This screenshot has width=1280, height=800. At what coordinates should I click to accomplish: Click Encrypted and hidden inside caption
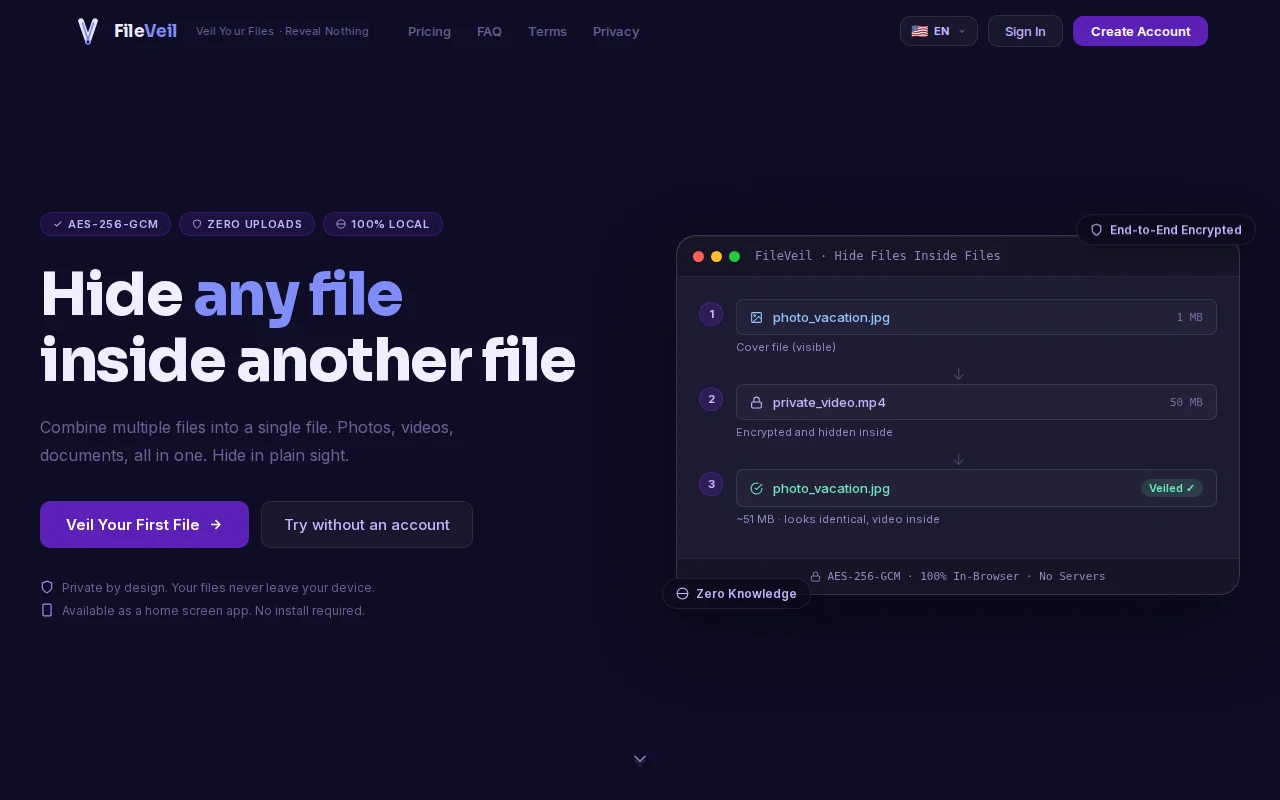[814, 432]
